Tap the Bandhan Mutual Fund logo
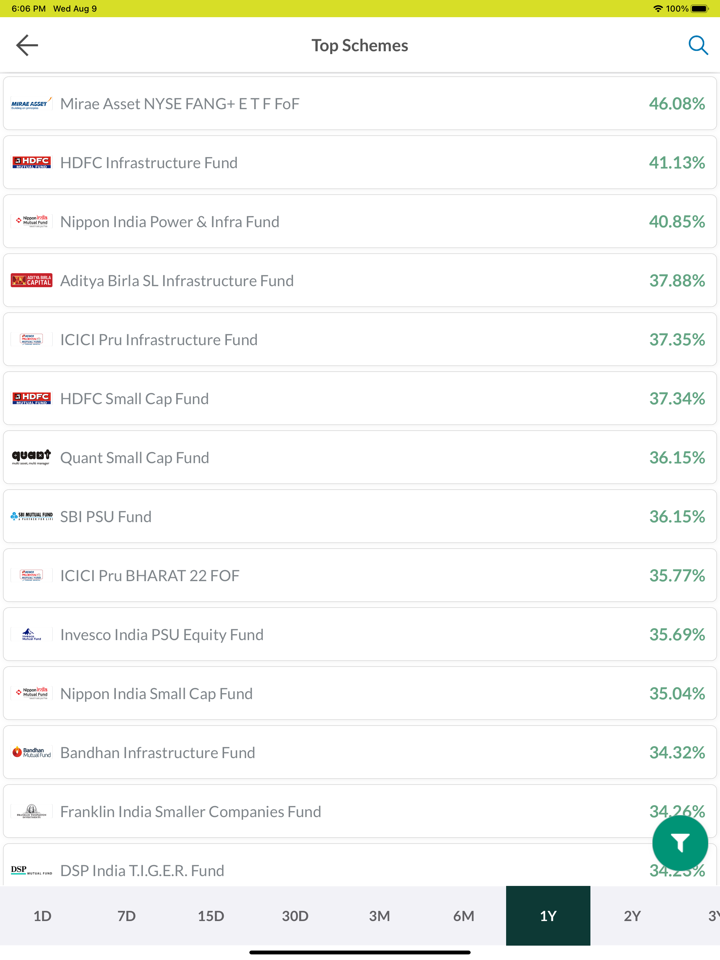Viewport: 720px width, 960px height. point(31,753)
